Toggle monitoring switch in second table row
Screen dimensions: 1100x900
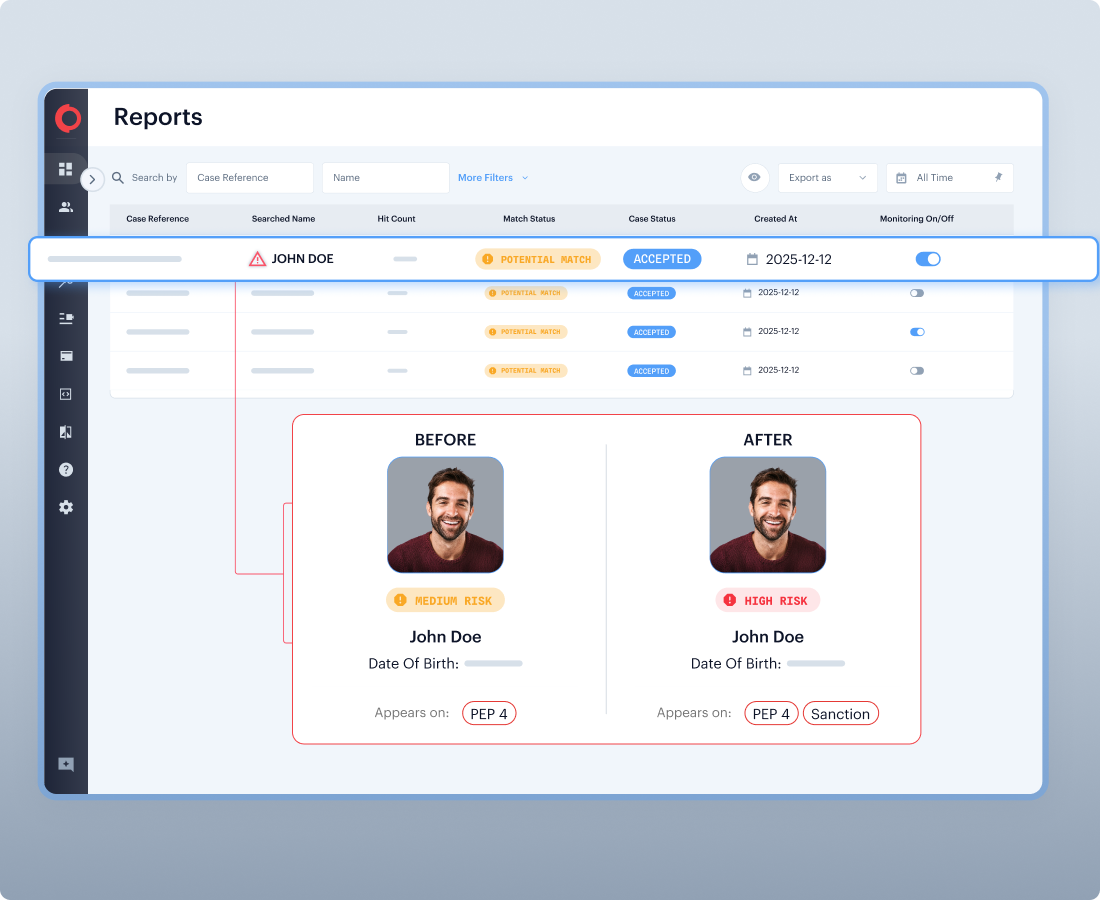pyautogui.click(x=917, y=293)
